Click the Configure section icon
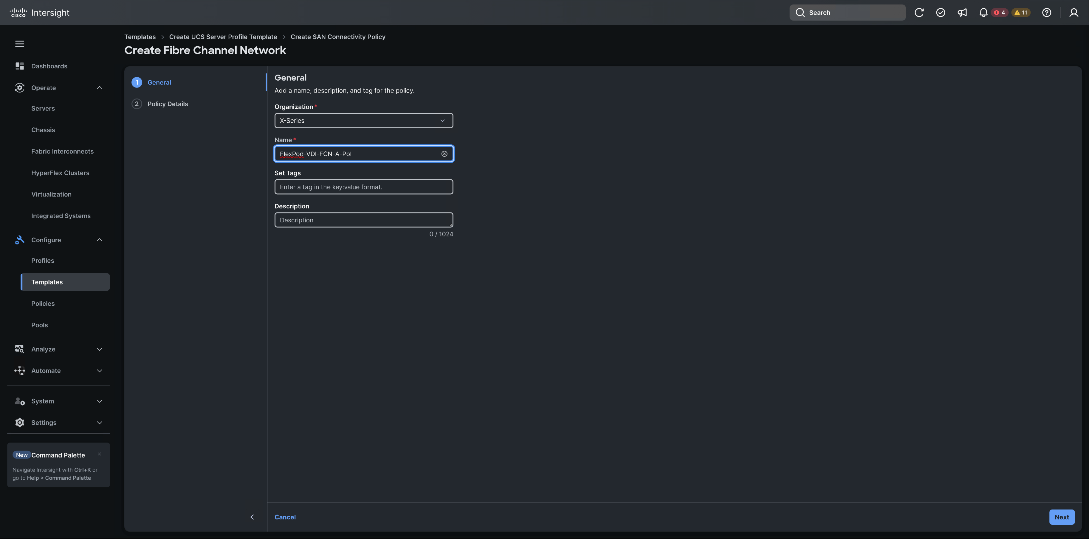 click(19, 240)
